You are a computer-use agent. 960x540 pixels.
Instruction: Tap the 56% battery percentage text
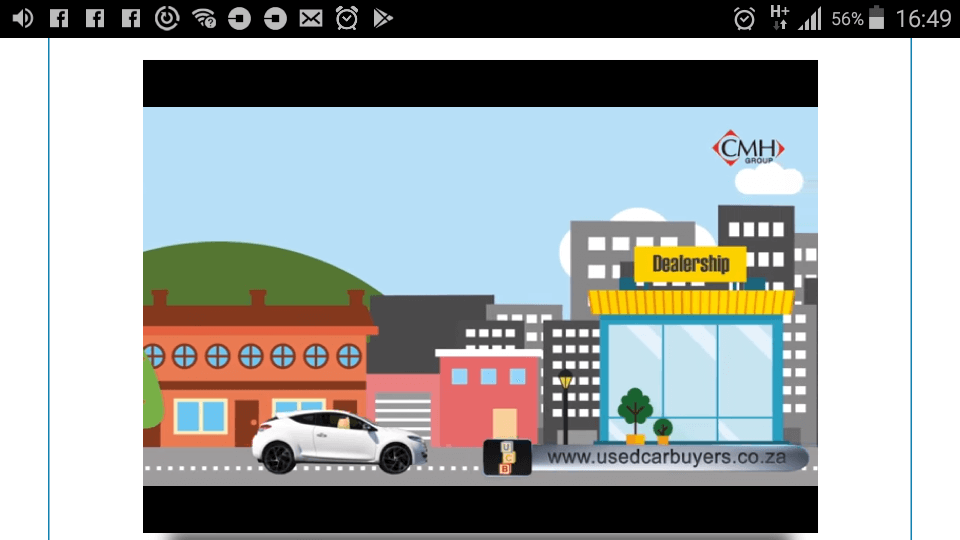(x=847, y=19)
